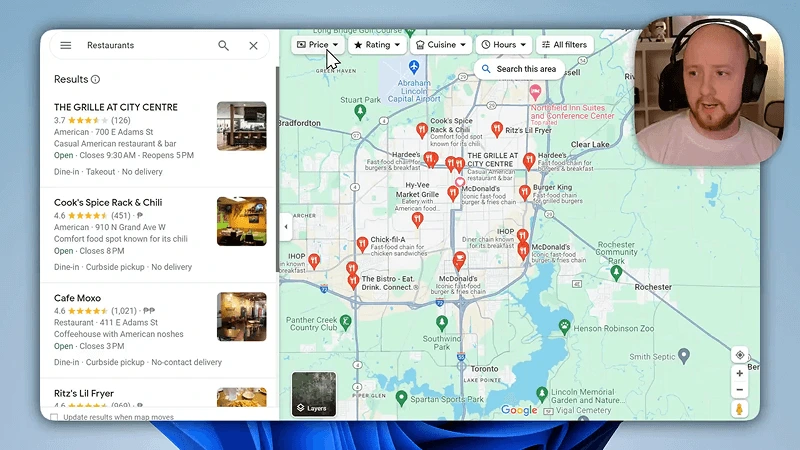The width and height of the screenshot is (800, 450).
Task: Click Abraham Lincoln Capital Airport plane icon
Action: point(414,66)
